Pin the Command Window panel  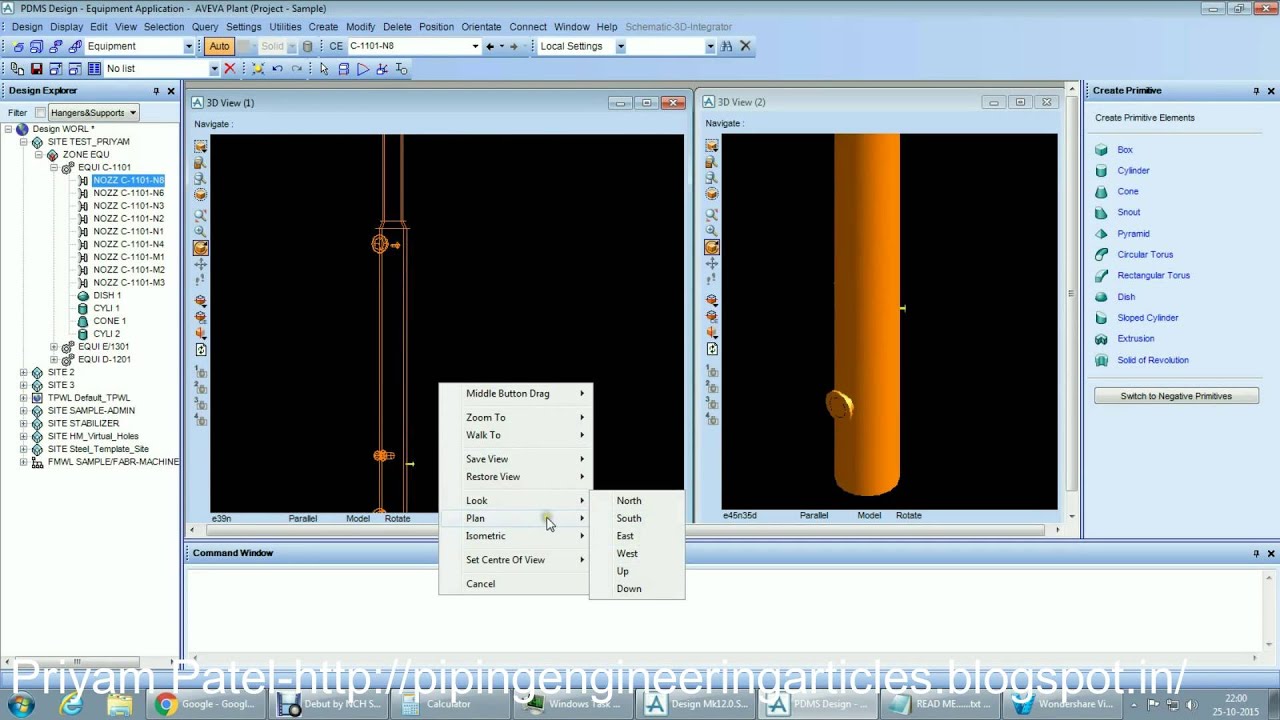(1256, 553)
